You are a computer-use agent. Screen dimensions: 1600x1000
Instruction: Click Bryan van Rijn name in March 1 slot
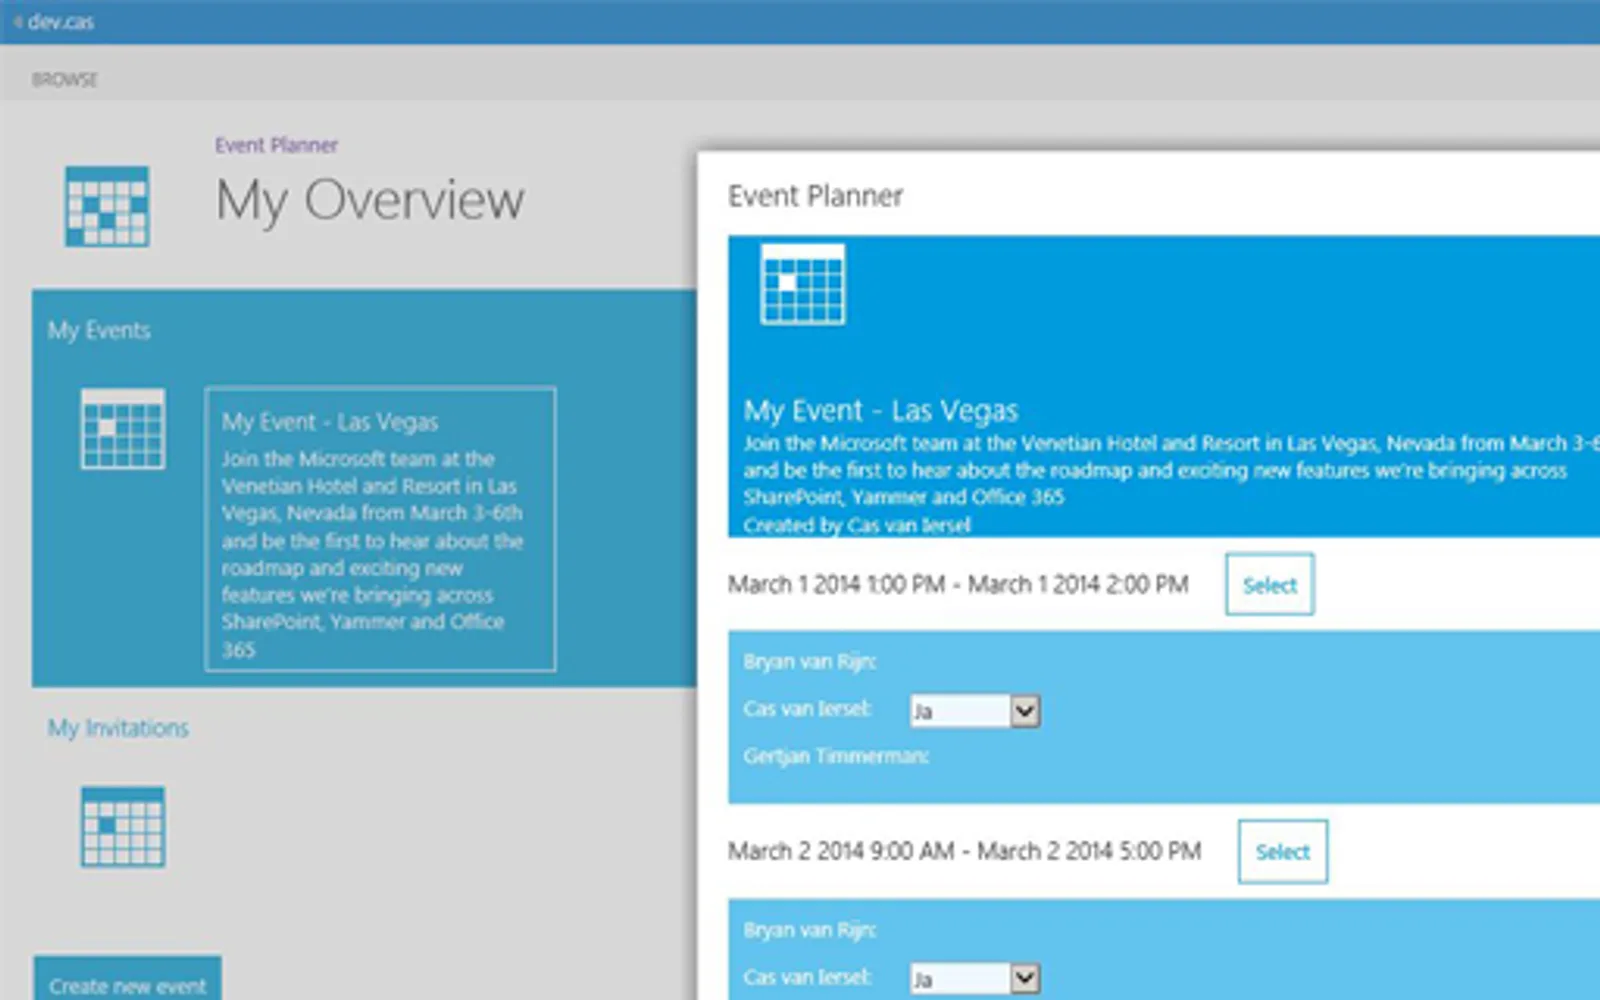810,662
